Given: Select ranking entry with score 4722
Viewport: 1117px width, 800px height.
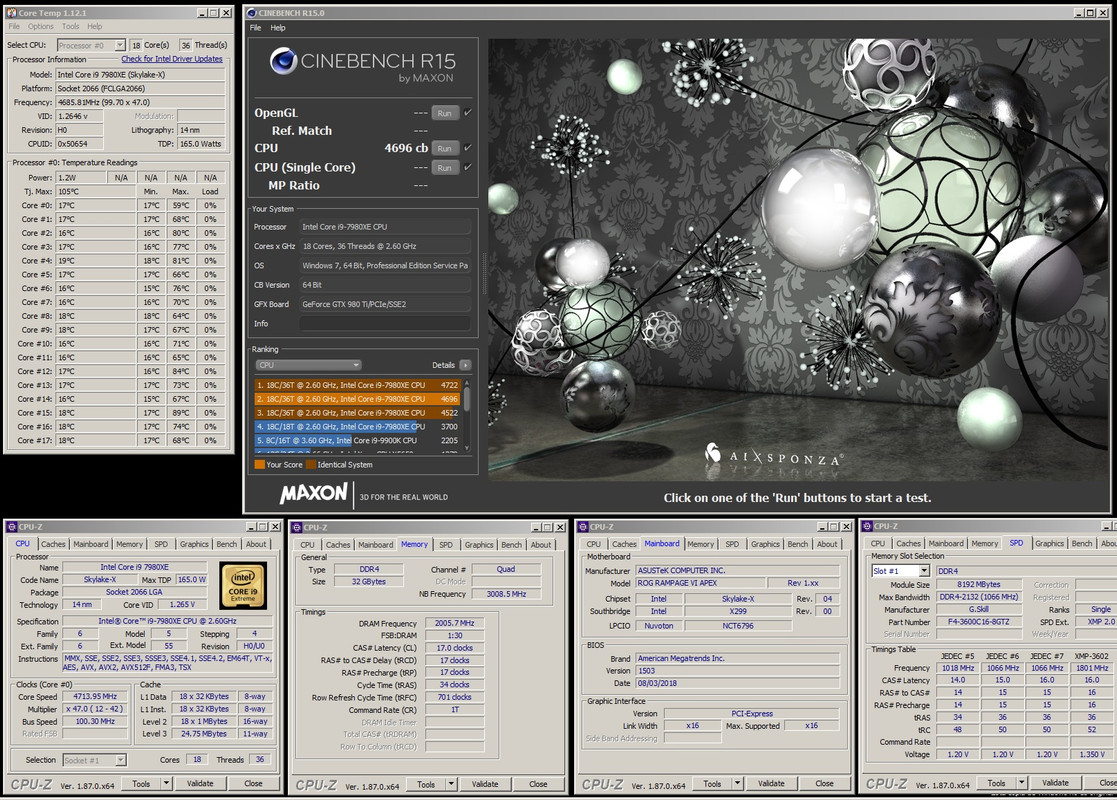Looking at the screenshot, I should click(x=358, y=385).
